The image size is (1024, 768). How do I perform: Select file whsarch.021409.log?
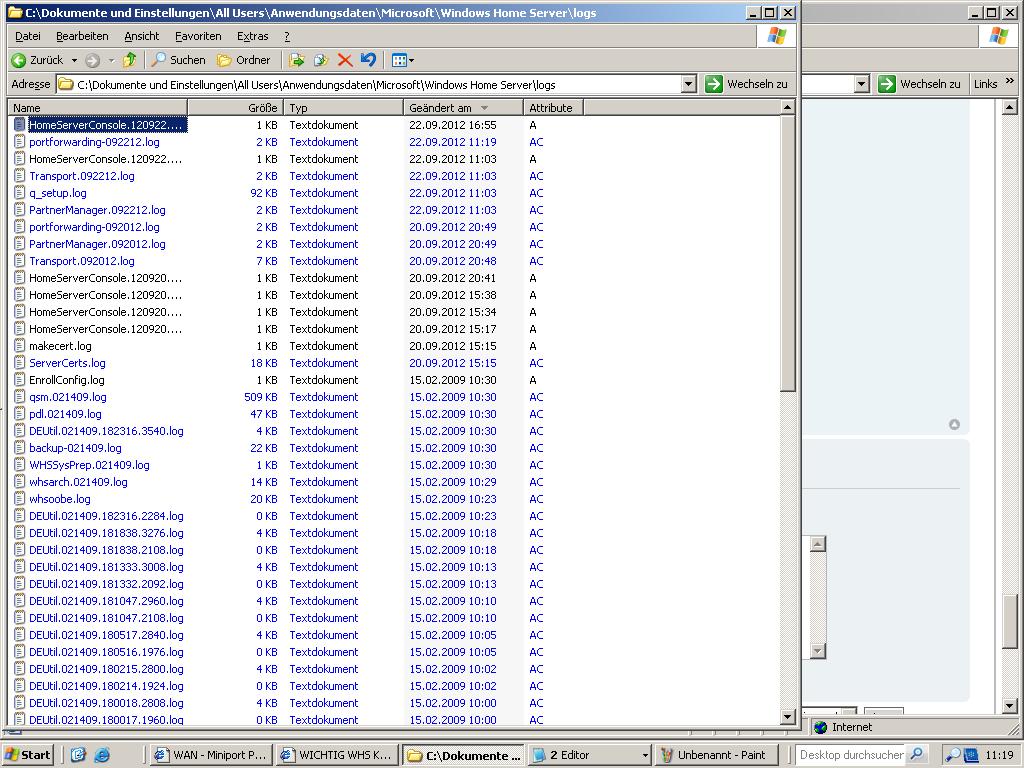pyautogui.click(x=78, y=481)
